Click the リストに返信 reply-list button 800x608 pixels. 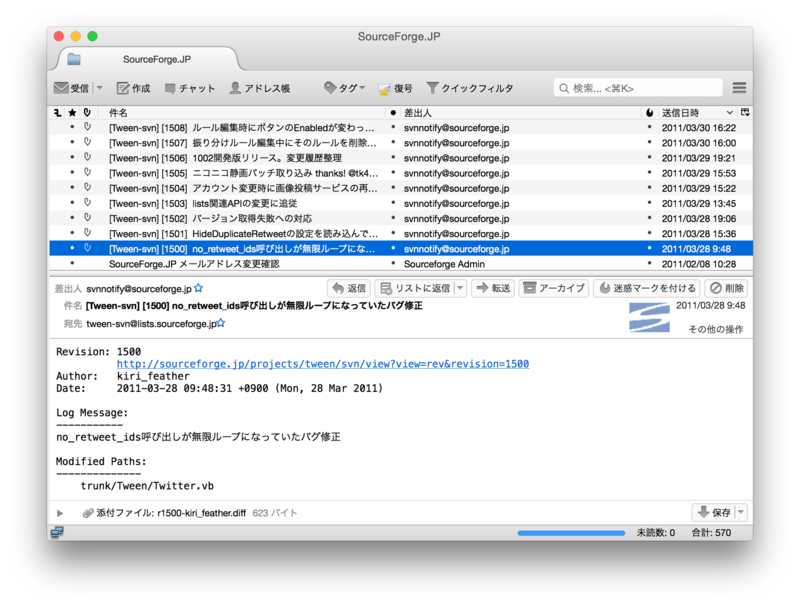(415, 288)
